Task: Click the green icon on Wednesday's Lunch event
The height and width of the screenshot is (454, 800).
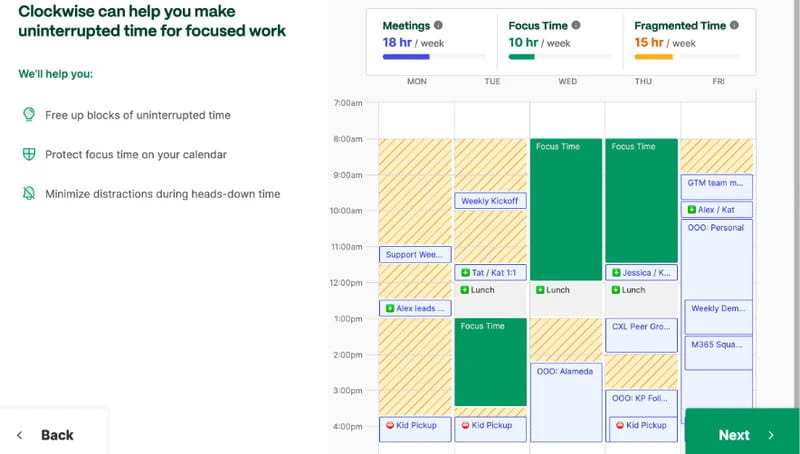Action: click(540, 290)
